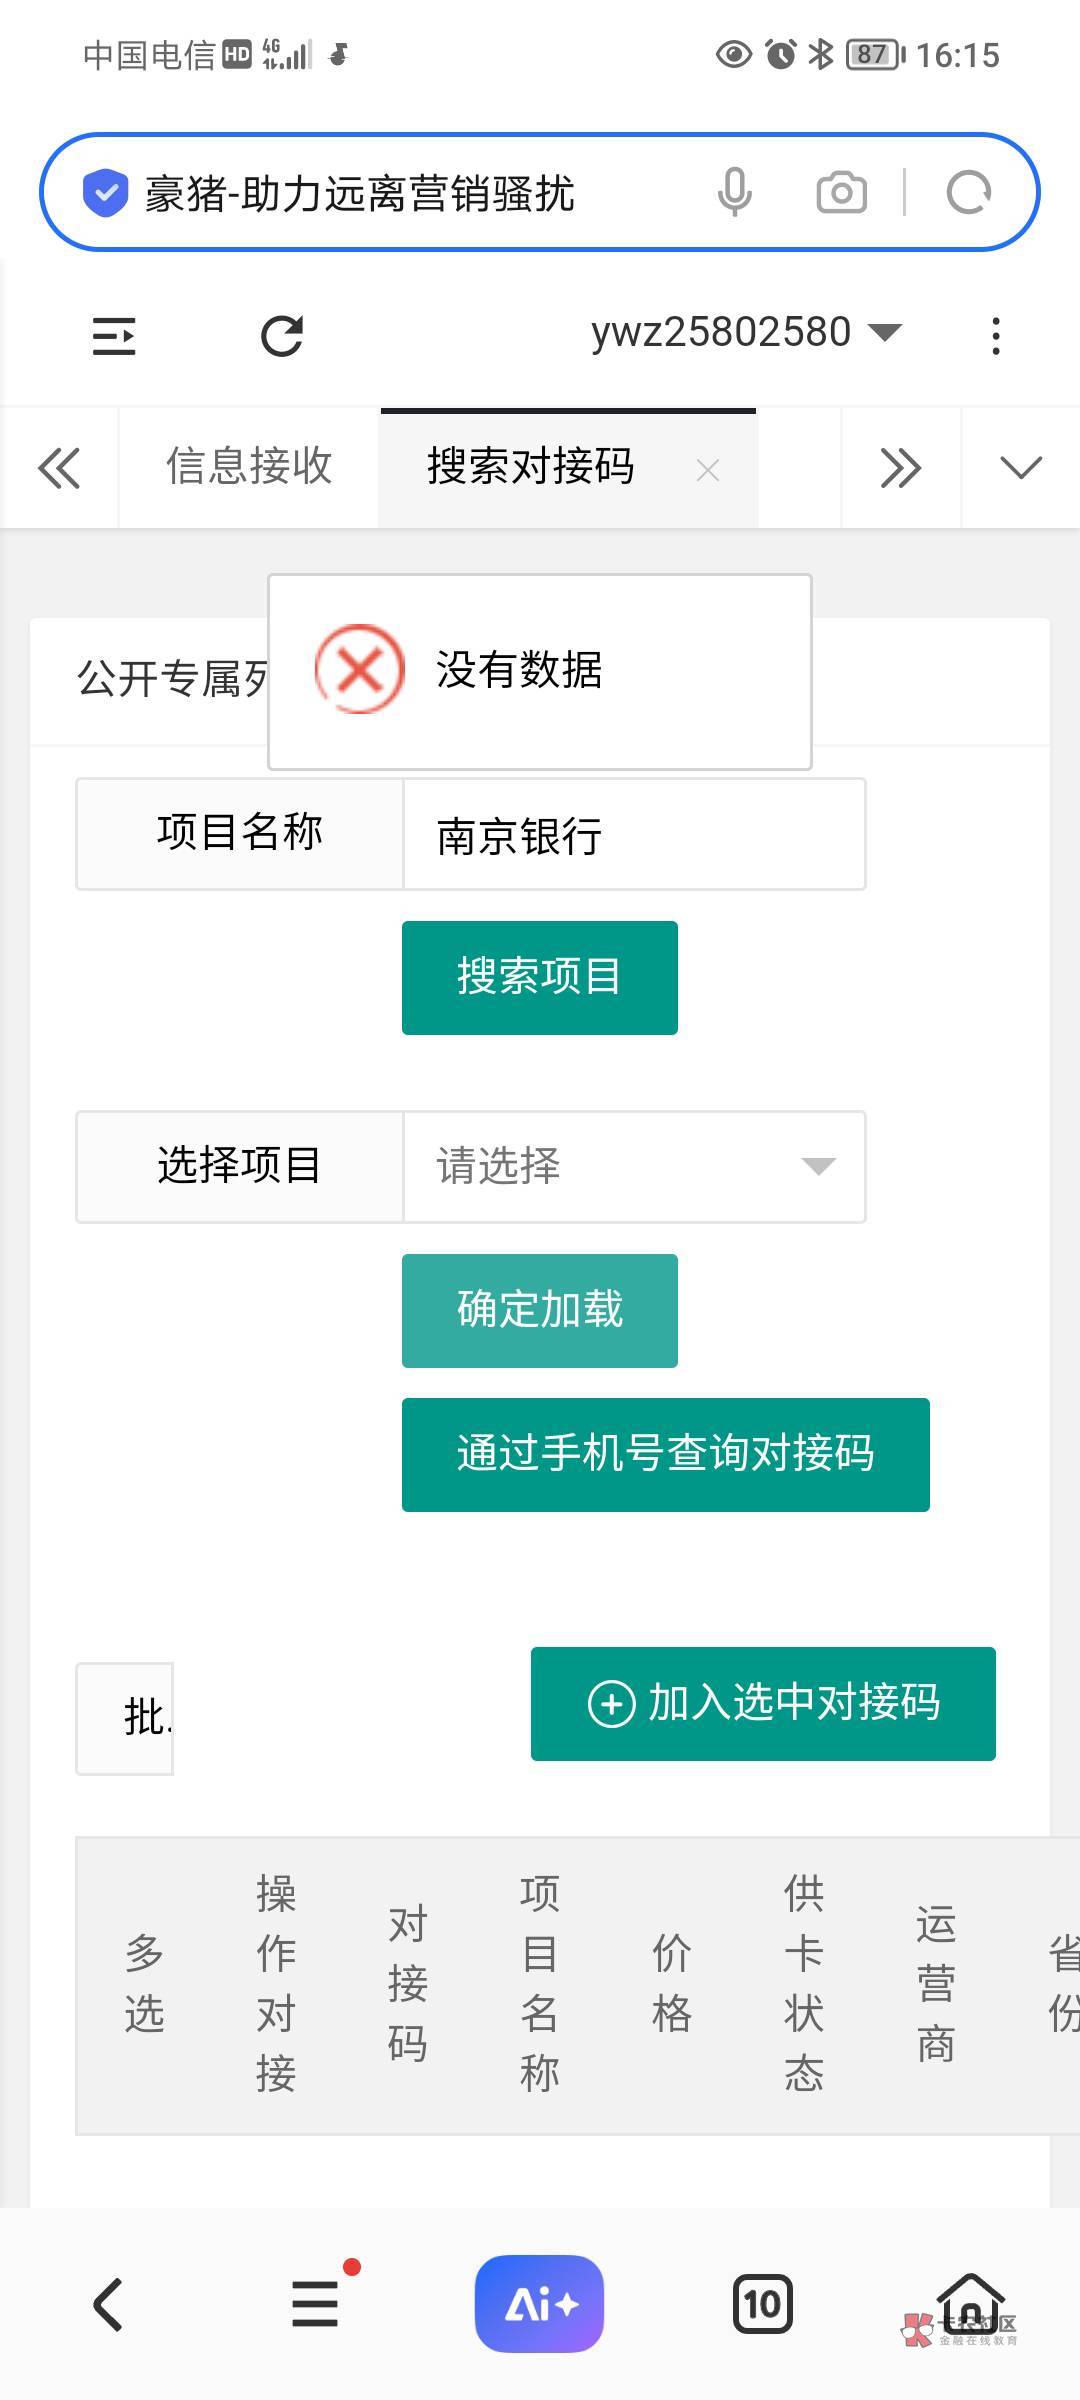Toggle the sidebar menu collapse icon
This screenshot has height=2400, width=1080.
tap(114, 336)
